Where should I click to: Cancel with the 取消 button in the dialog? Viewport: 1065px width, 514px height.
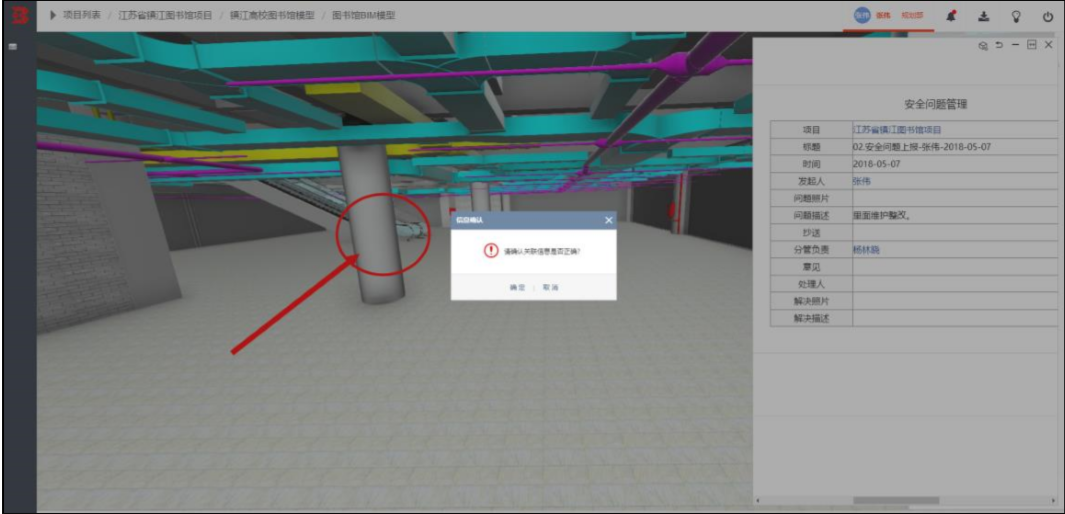click(x=550, y=288)
